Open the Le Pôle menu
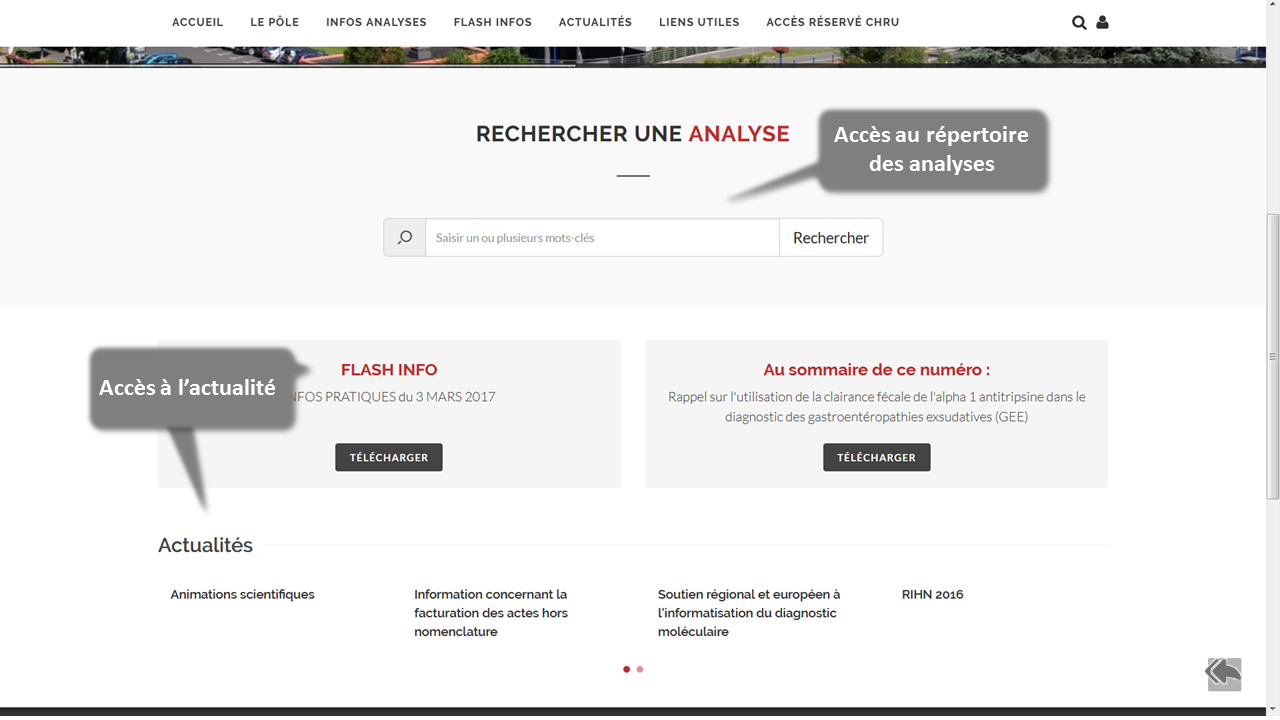This screenshot has height=720, width=1280. 274,22
